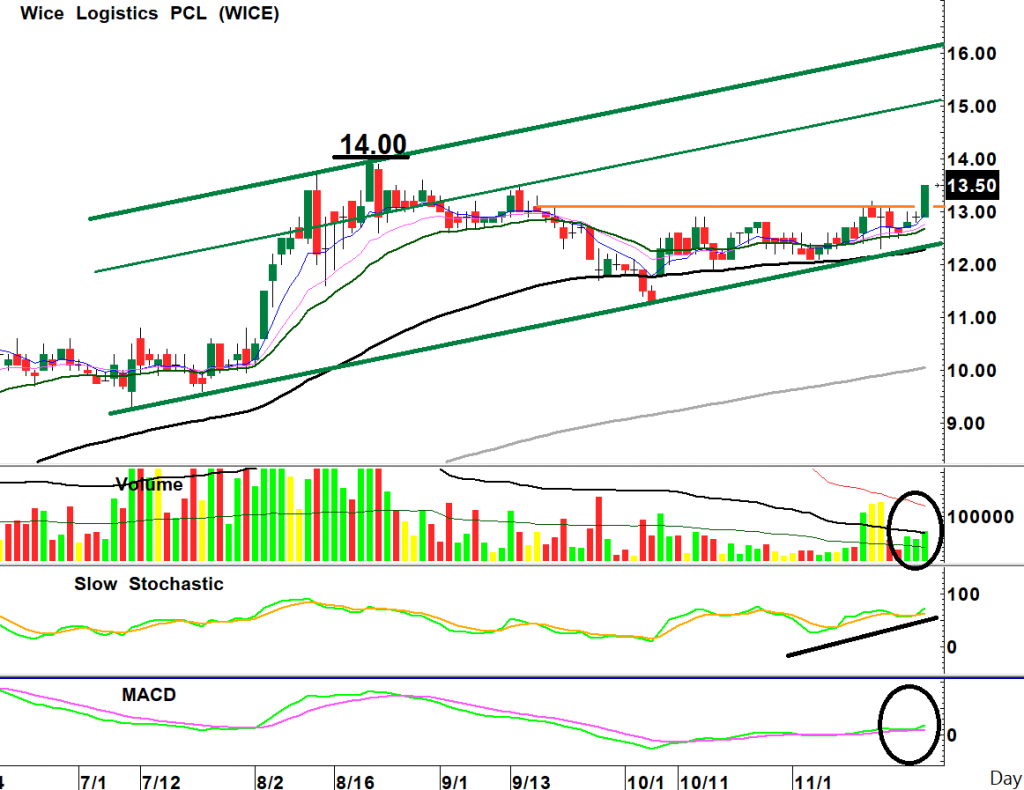Click the Slow Stochastic panel label
1024x790 pixels.
tap(149, 584)
